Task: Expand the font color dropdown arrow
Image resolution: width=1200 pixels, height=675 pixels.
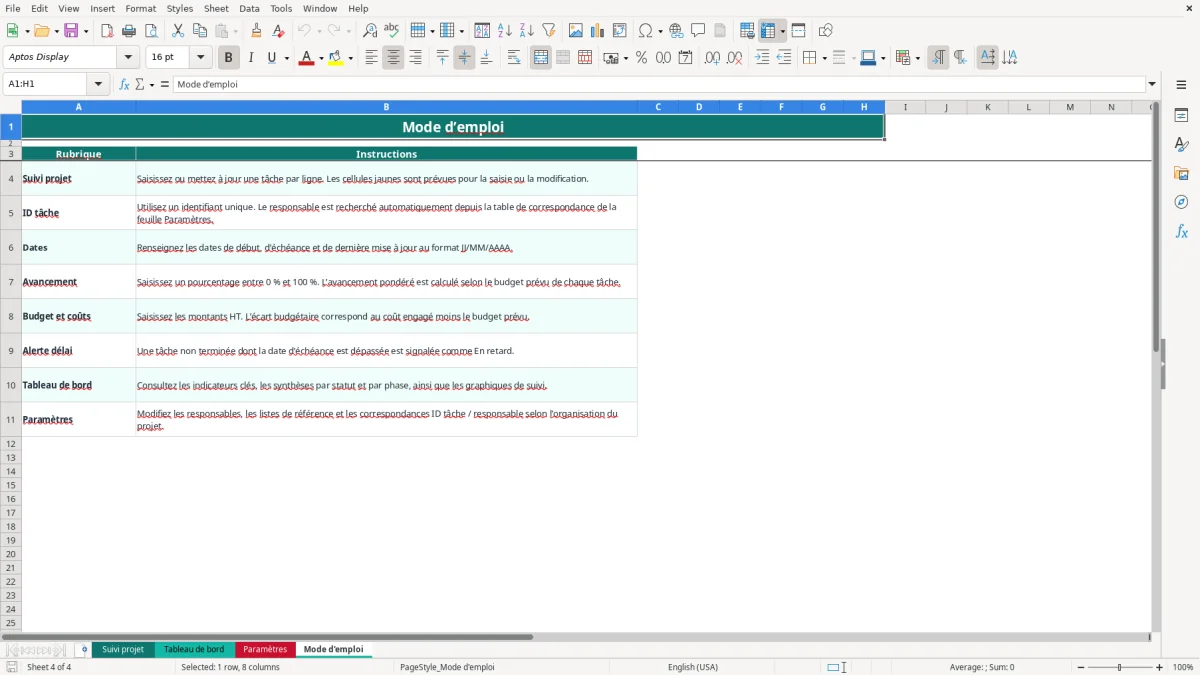Action: (321, 58)
